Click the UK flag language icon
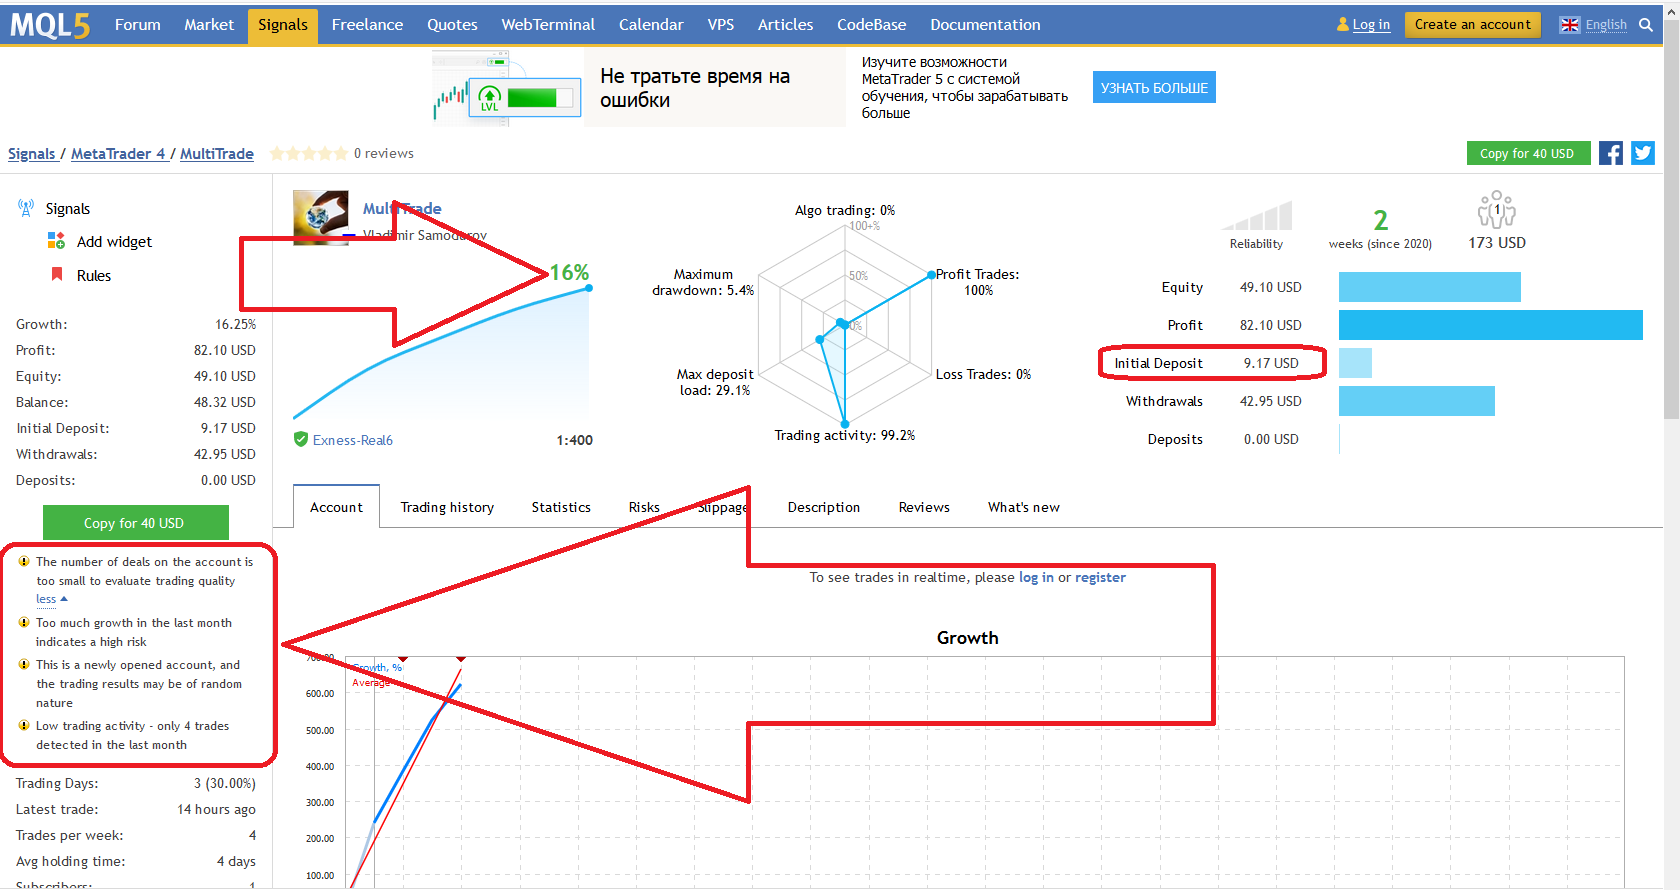 tap(1570, 25)
